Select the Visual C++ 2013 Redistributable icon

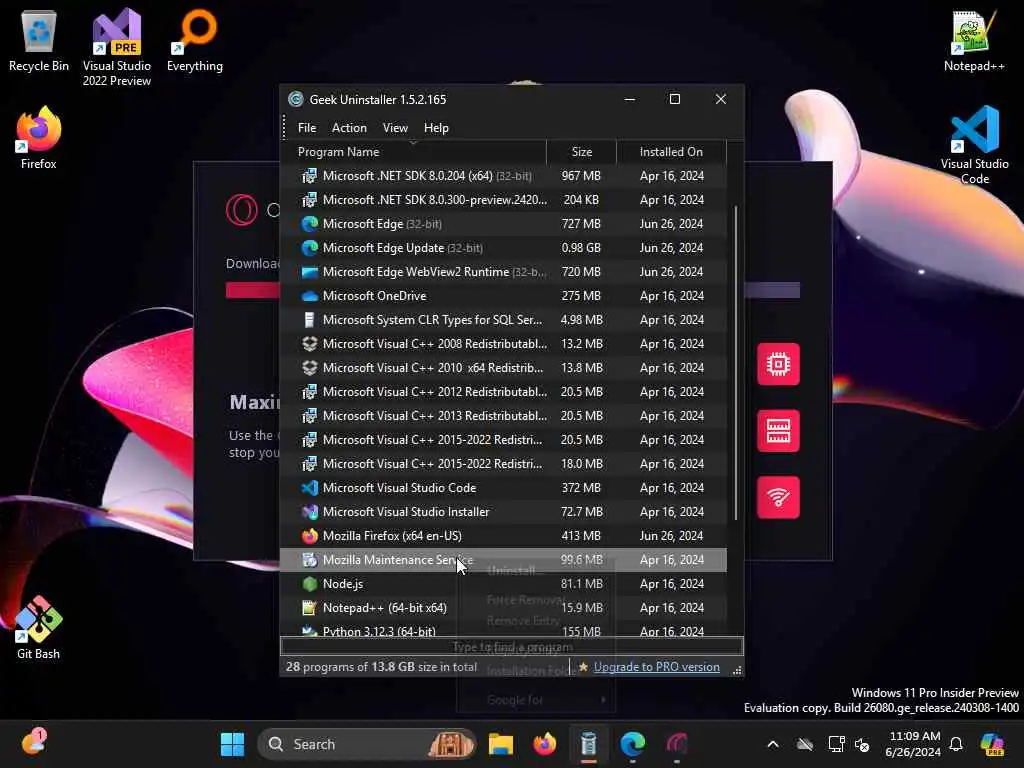point(310,416)
